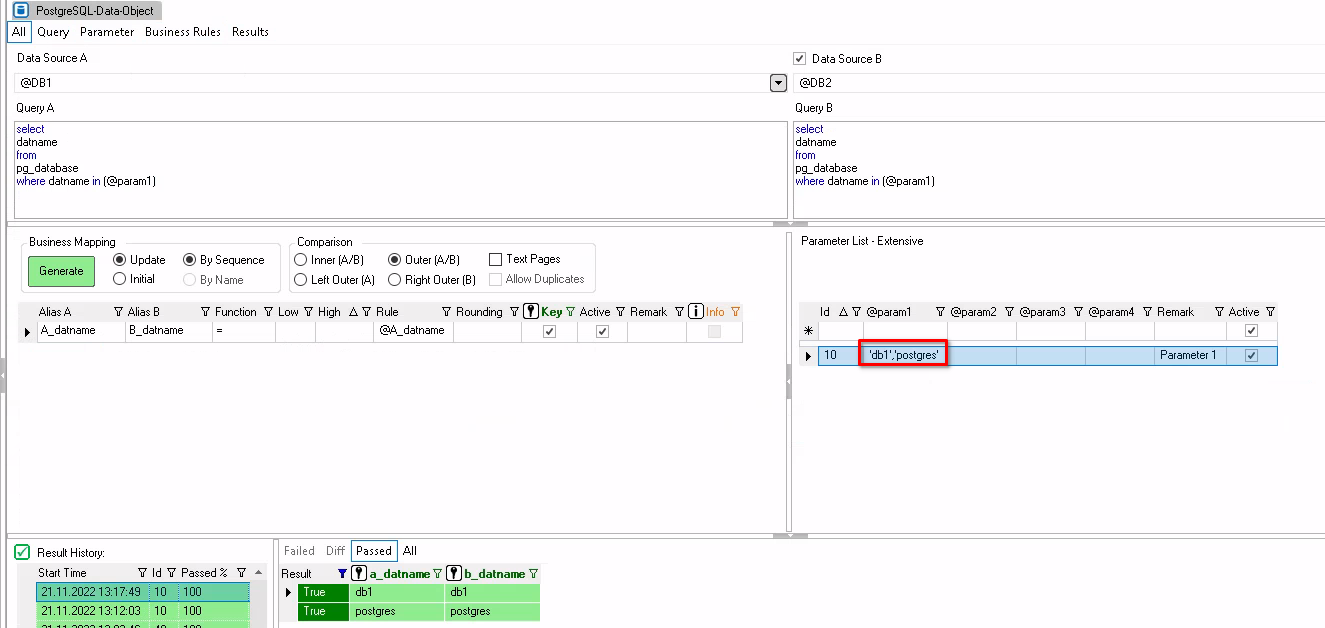Click the key icon beside Key column header
1325x628 pixels.
(x=531, y=312)
